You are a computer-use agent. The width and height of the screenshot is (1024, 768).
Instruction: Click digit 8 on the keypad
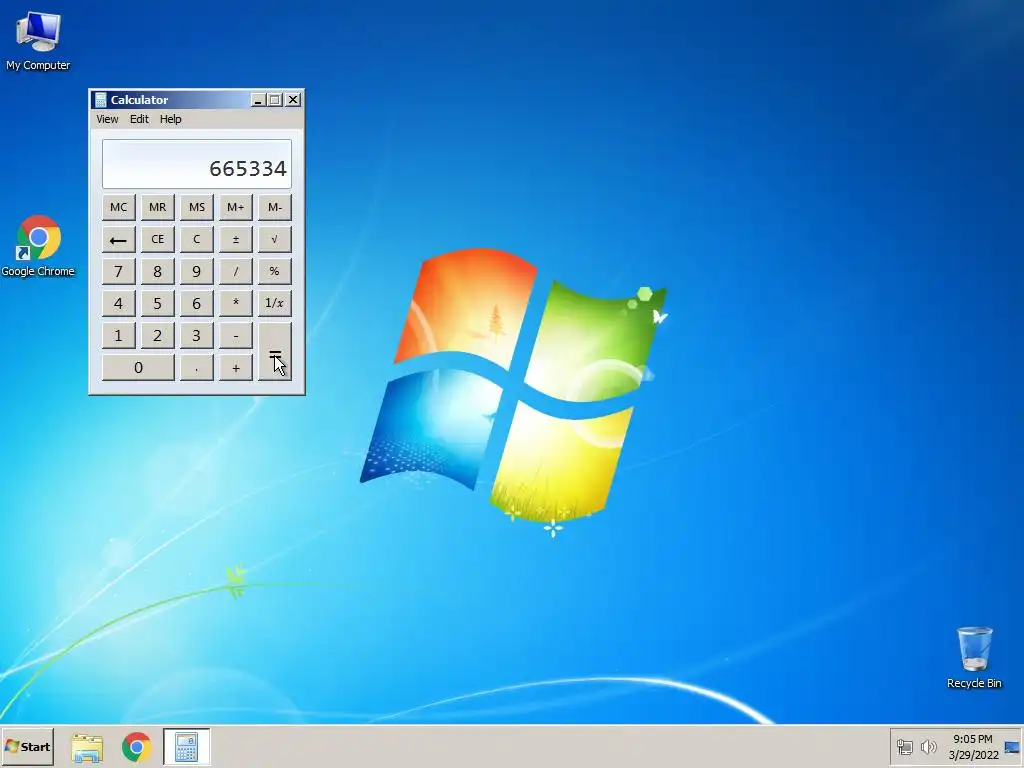157,272
